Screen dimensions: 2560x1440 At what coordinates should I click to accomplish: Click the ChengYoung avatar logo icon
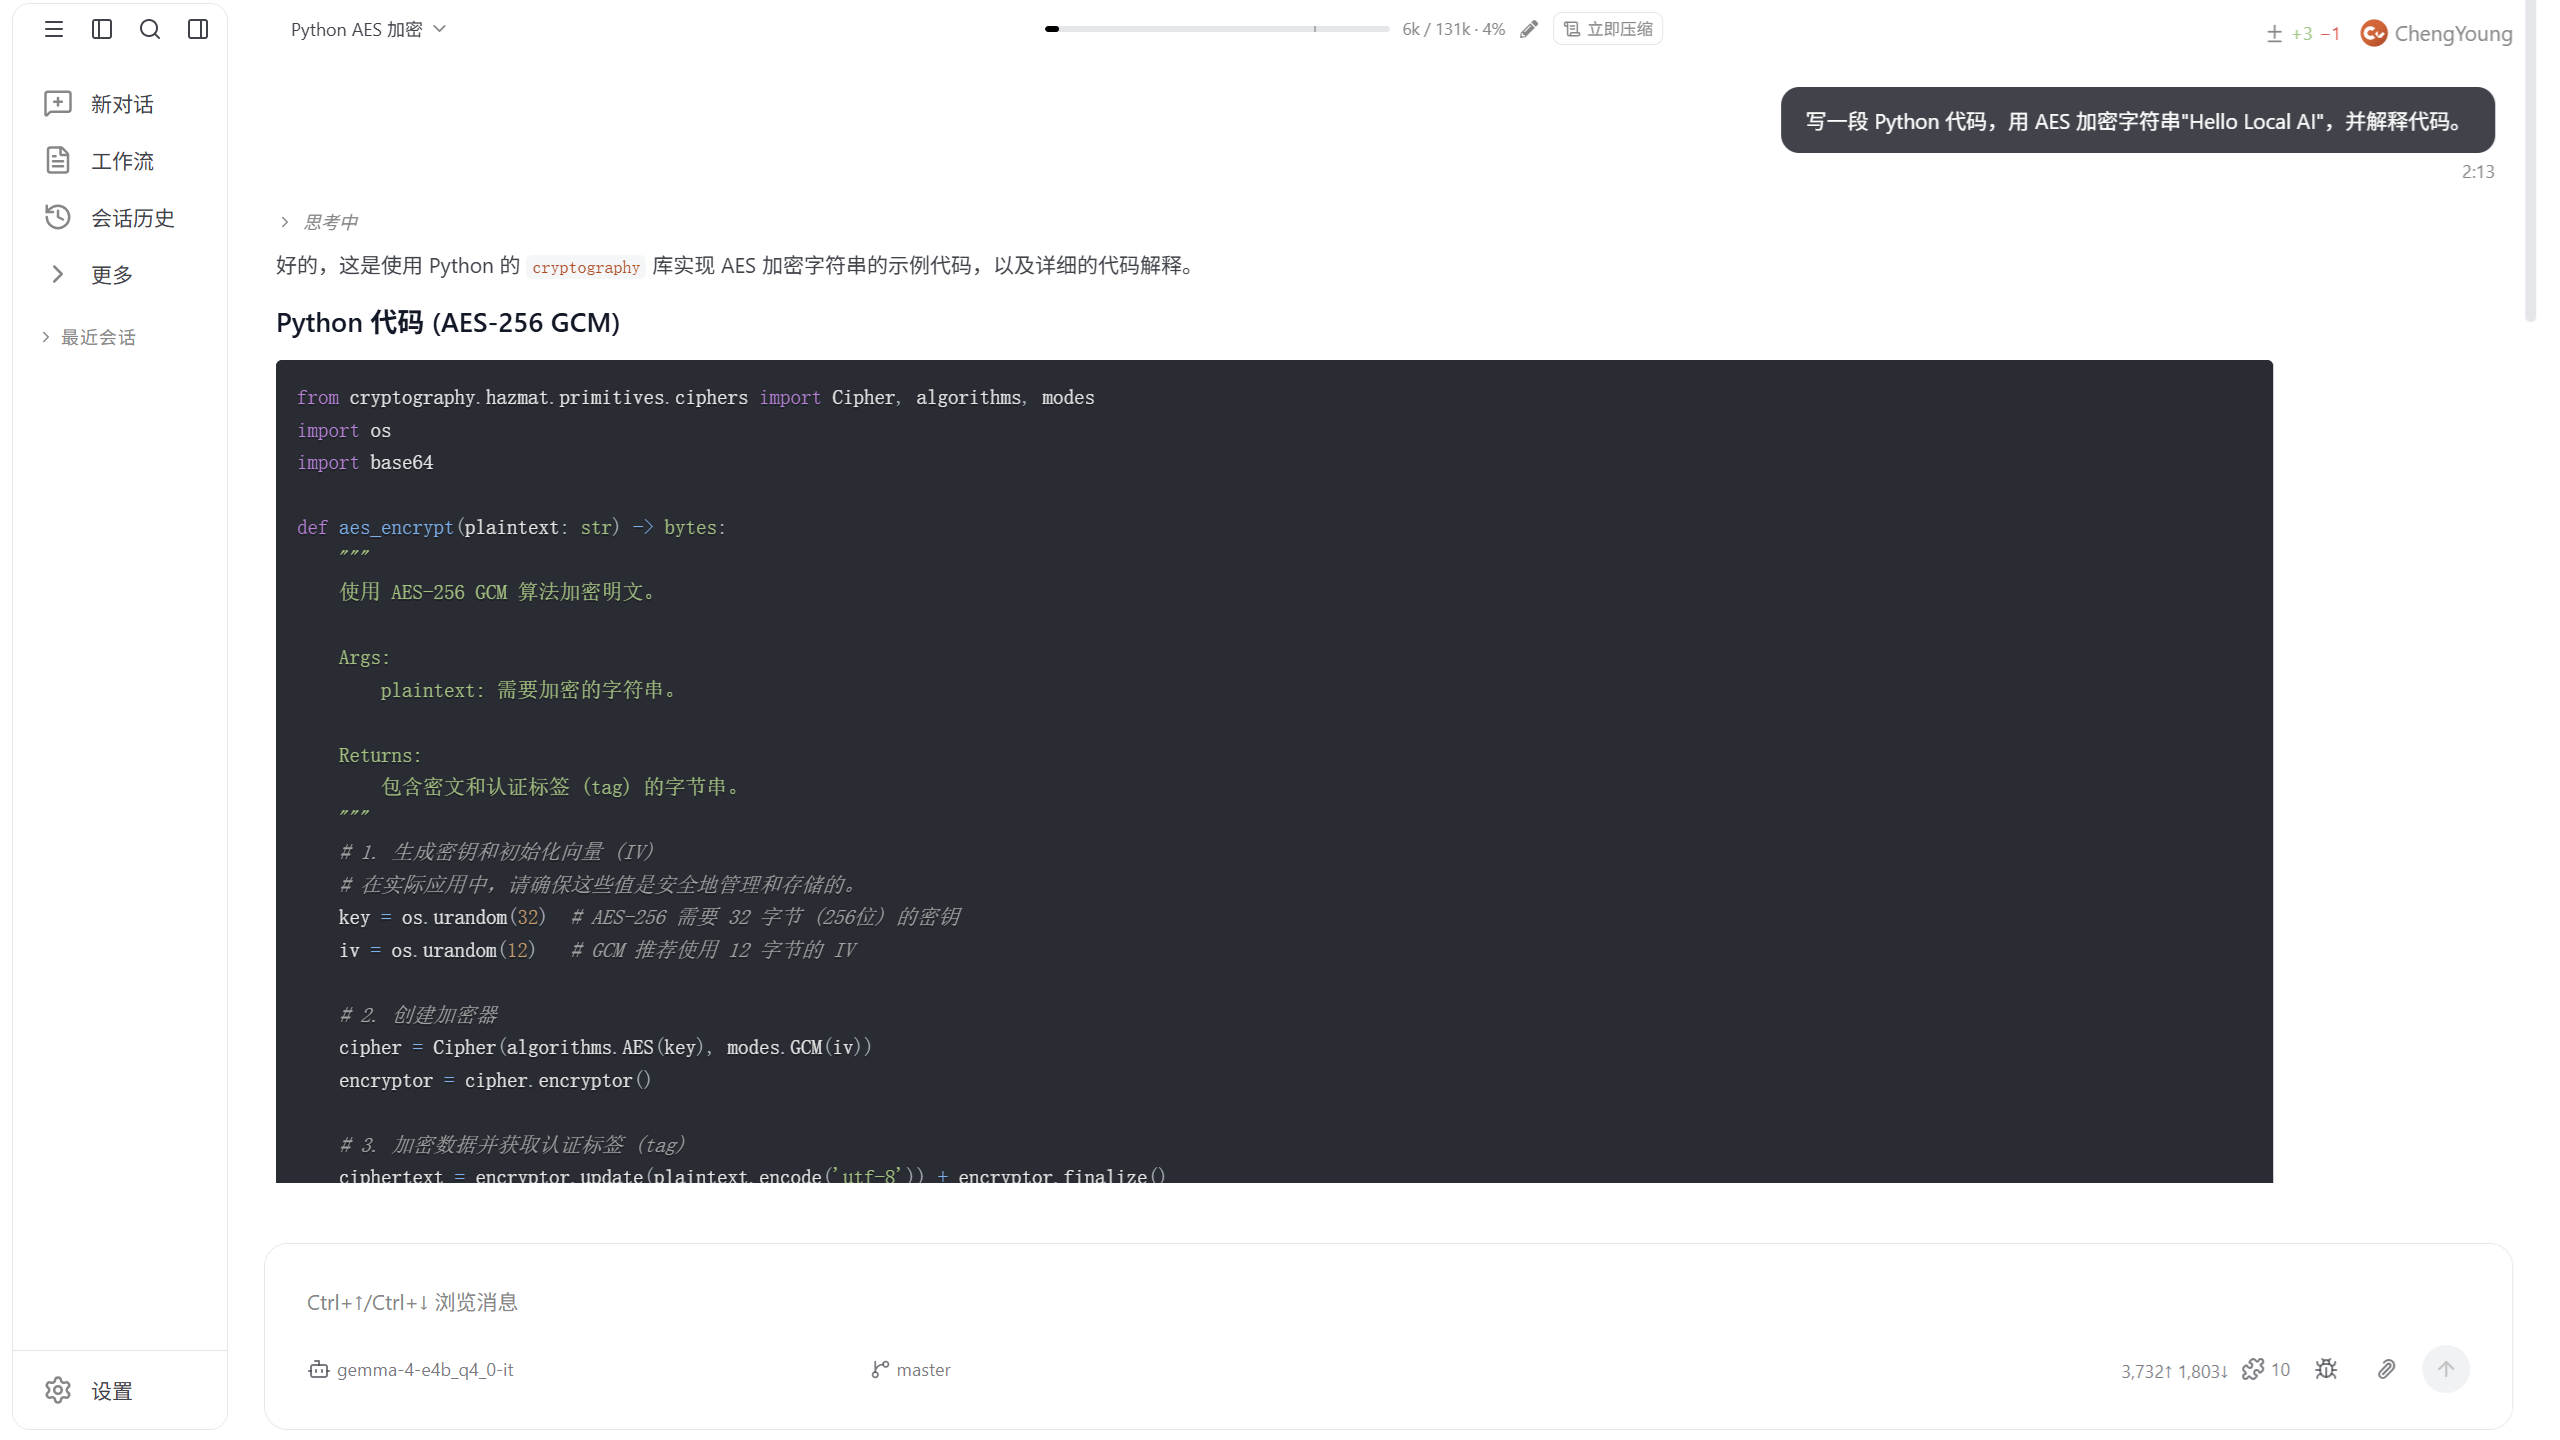tap(2373, 34)
